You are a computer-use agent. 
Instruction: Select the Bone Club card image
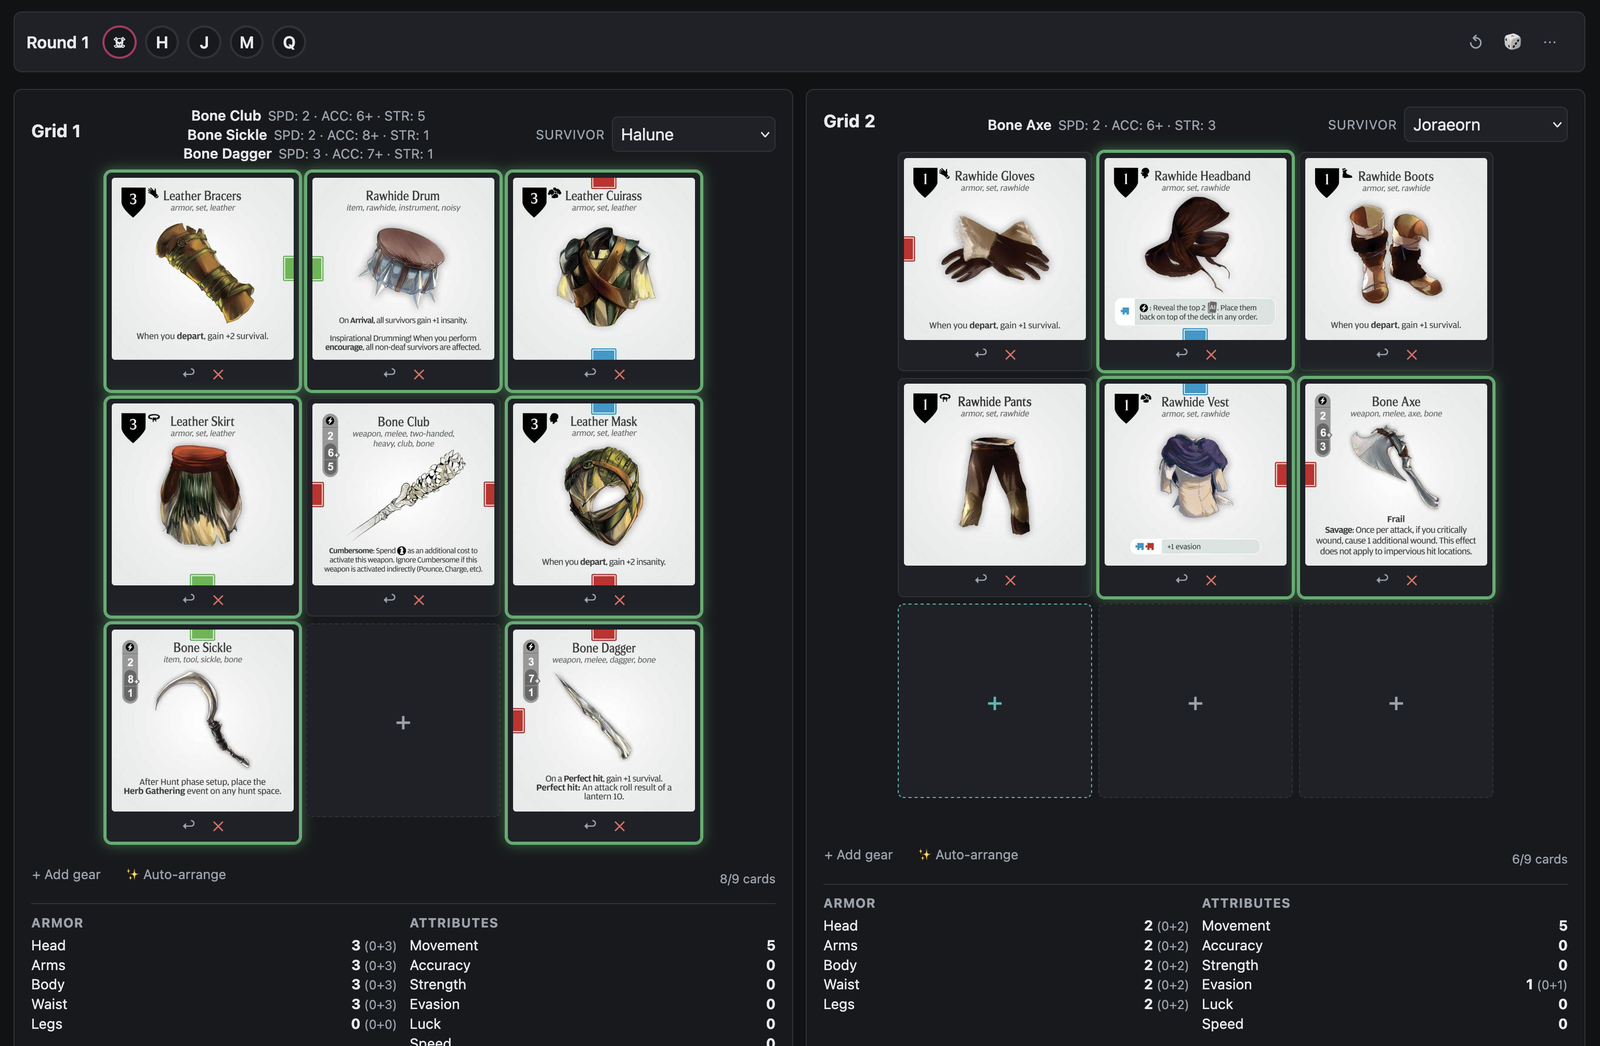[403, 494]
